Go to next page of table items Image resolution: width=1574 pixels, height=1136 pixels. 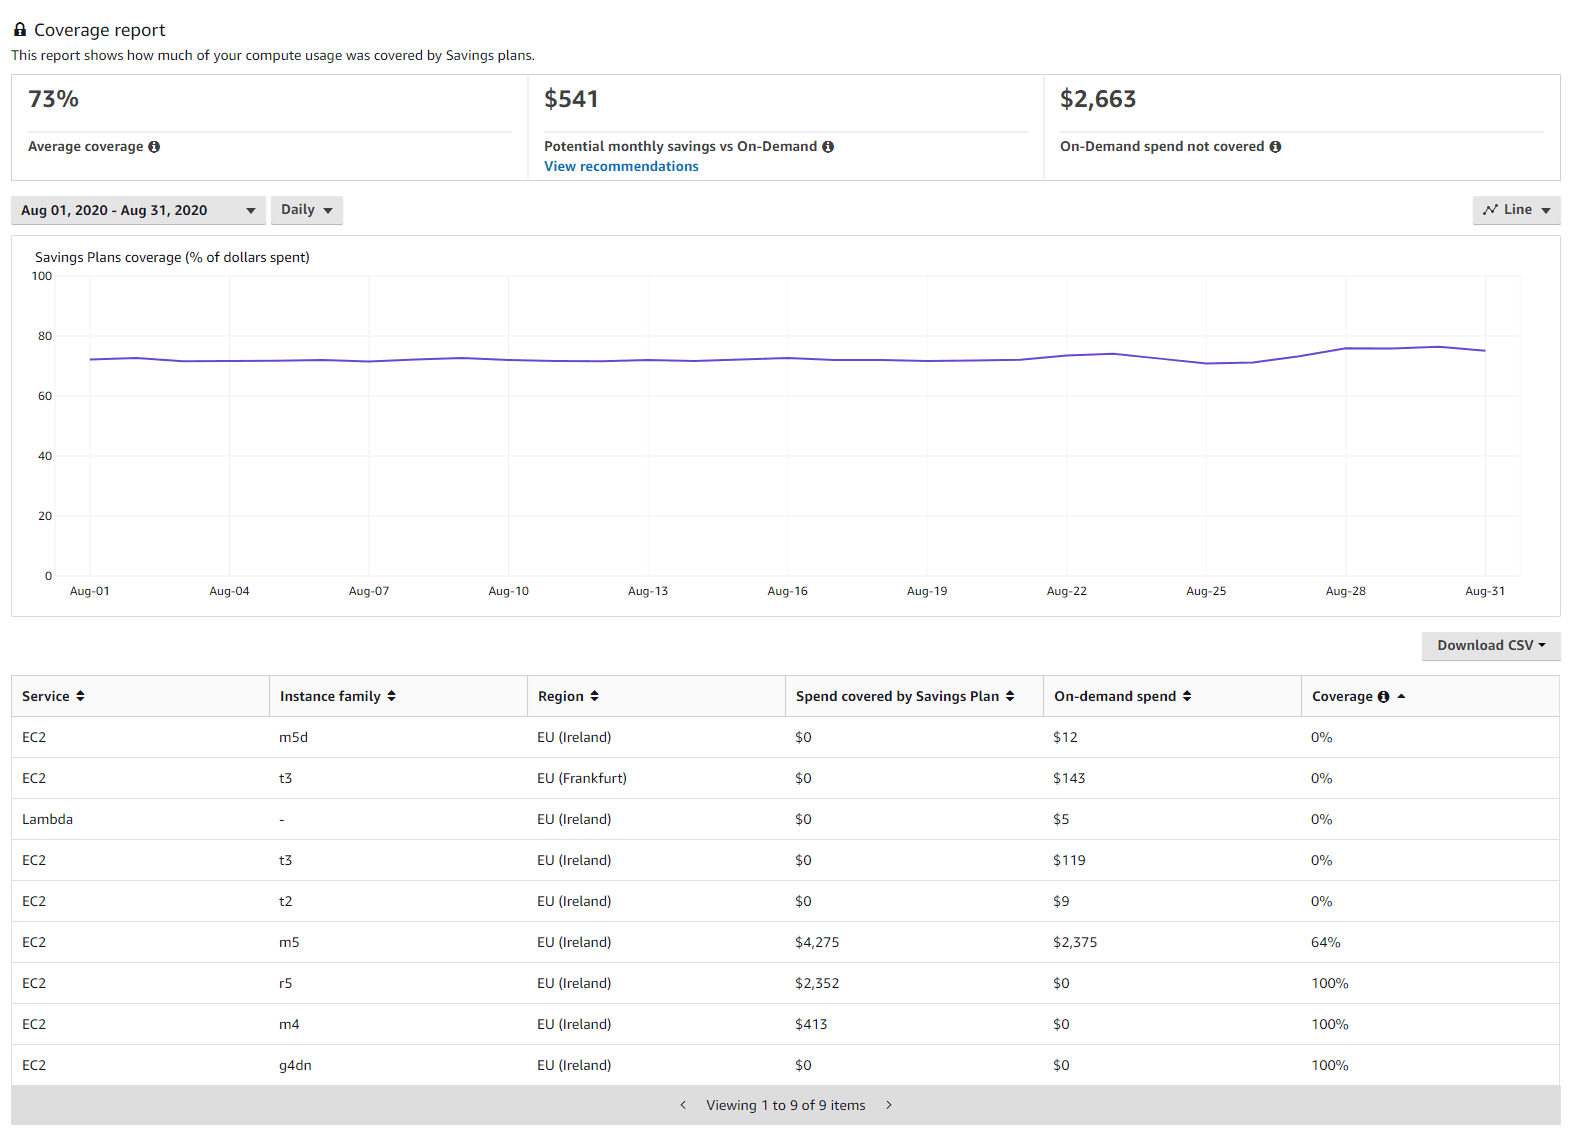888,1105
